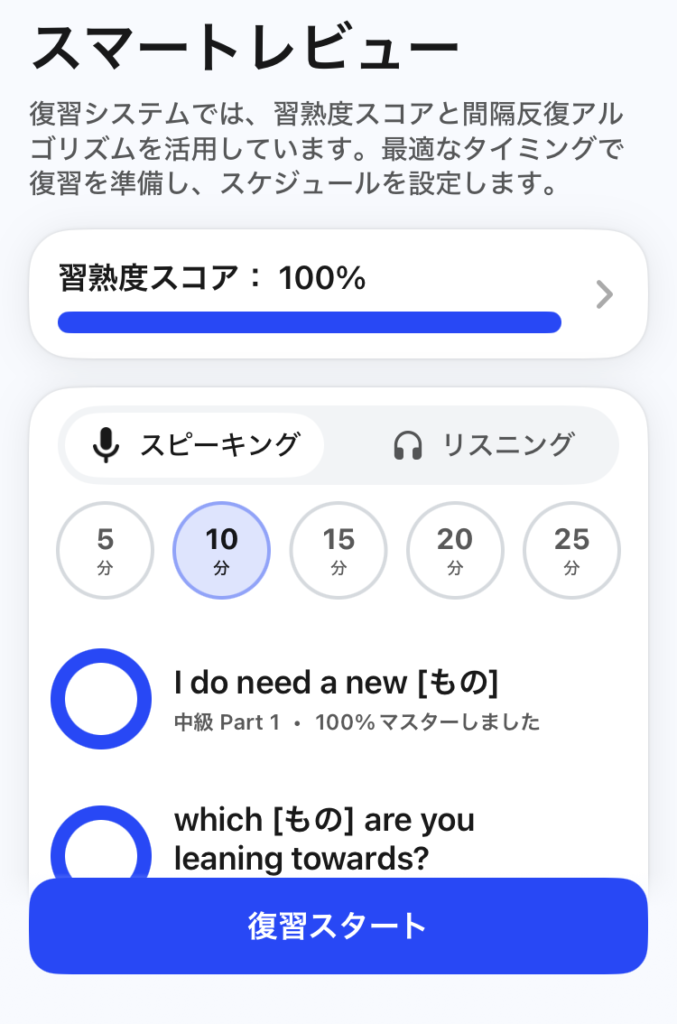
Task: Select the 20分 duration circle
Action: pyautogui.click(x=455, y=549)
